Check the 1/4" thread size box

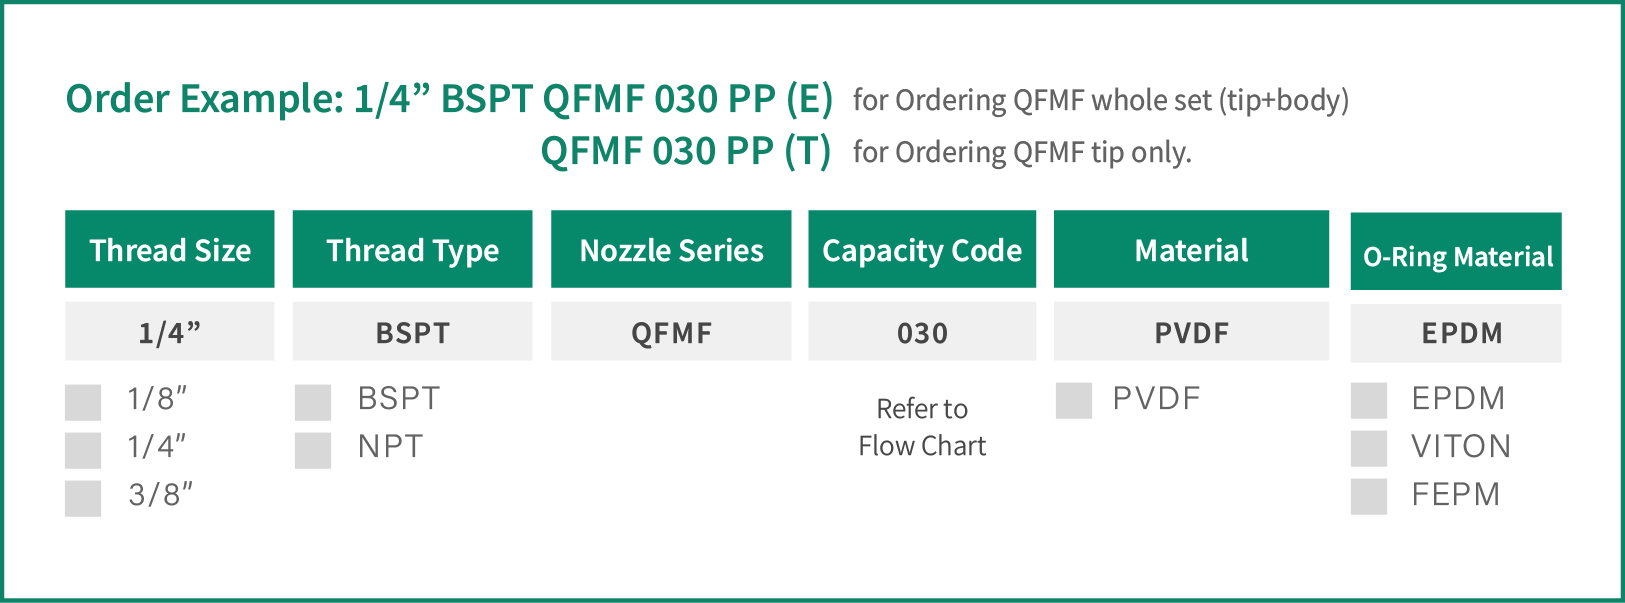83,450
